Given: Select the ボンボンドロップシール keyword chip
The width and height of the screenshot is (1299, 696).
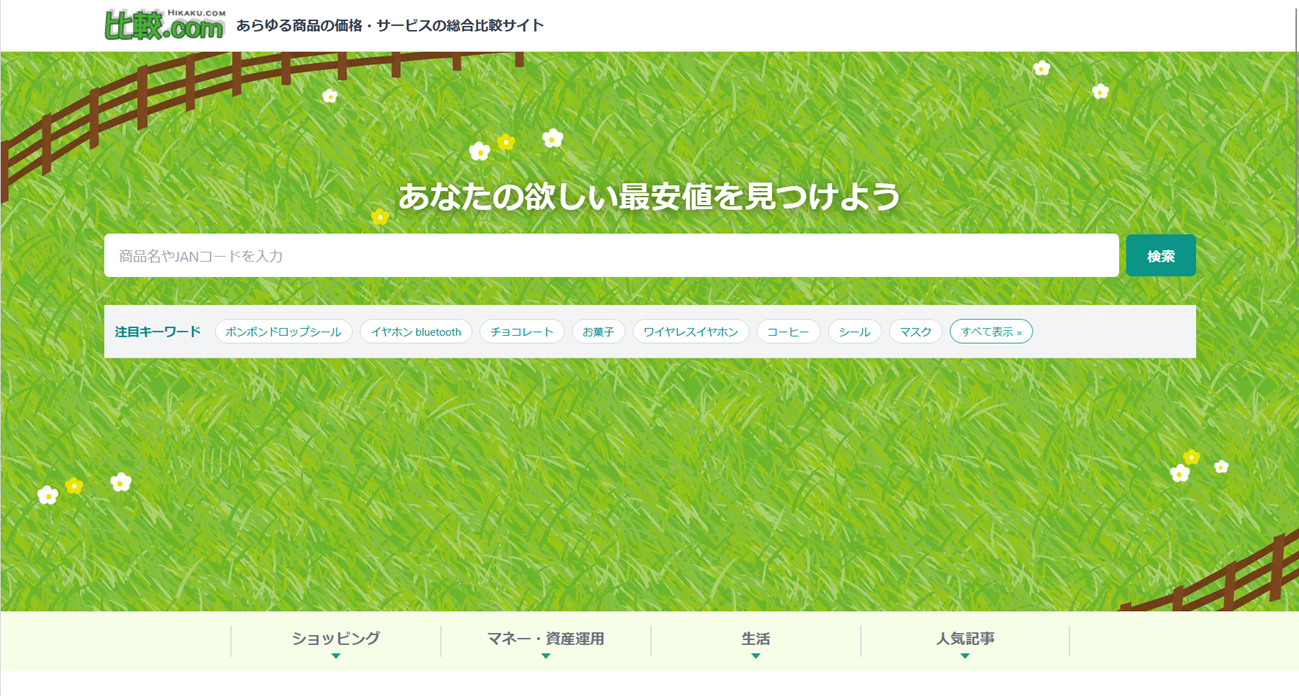Looking at the screenshot, I should pos(283,332).
